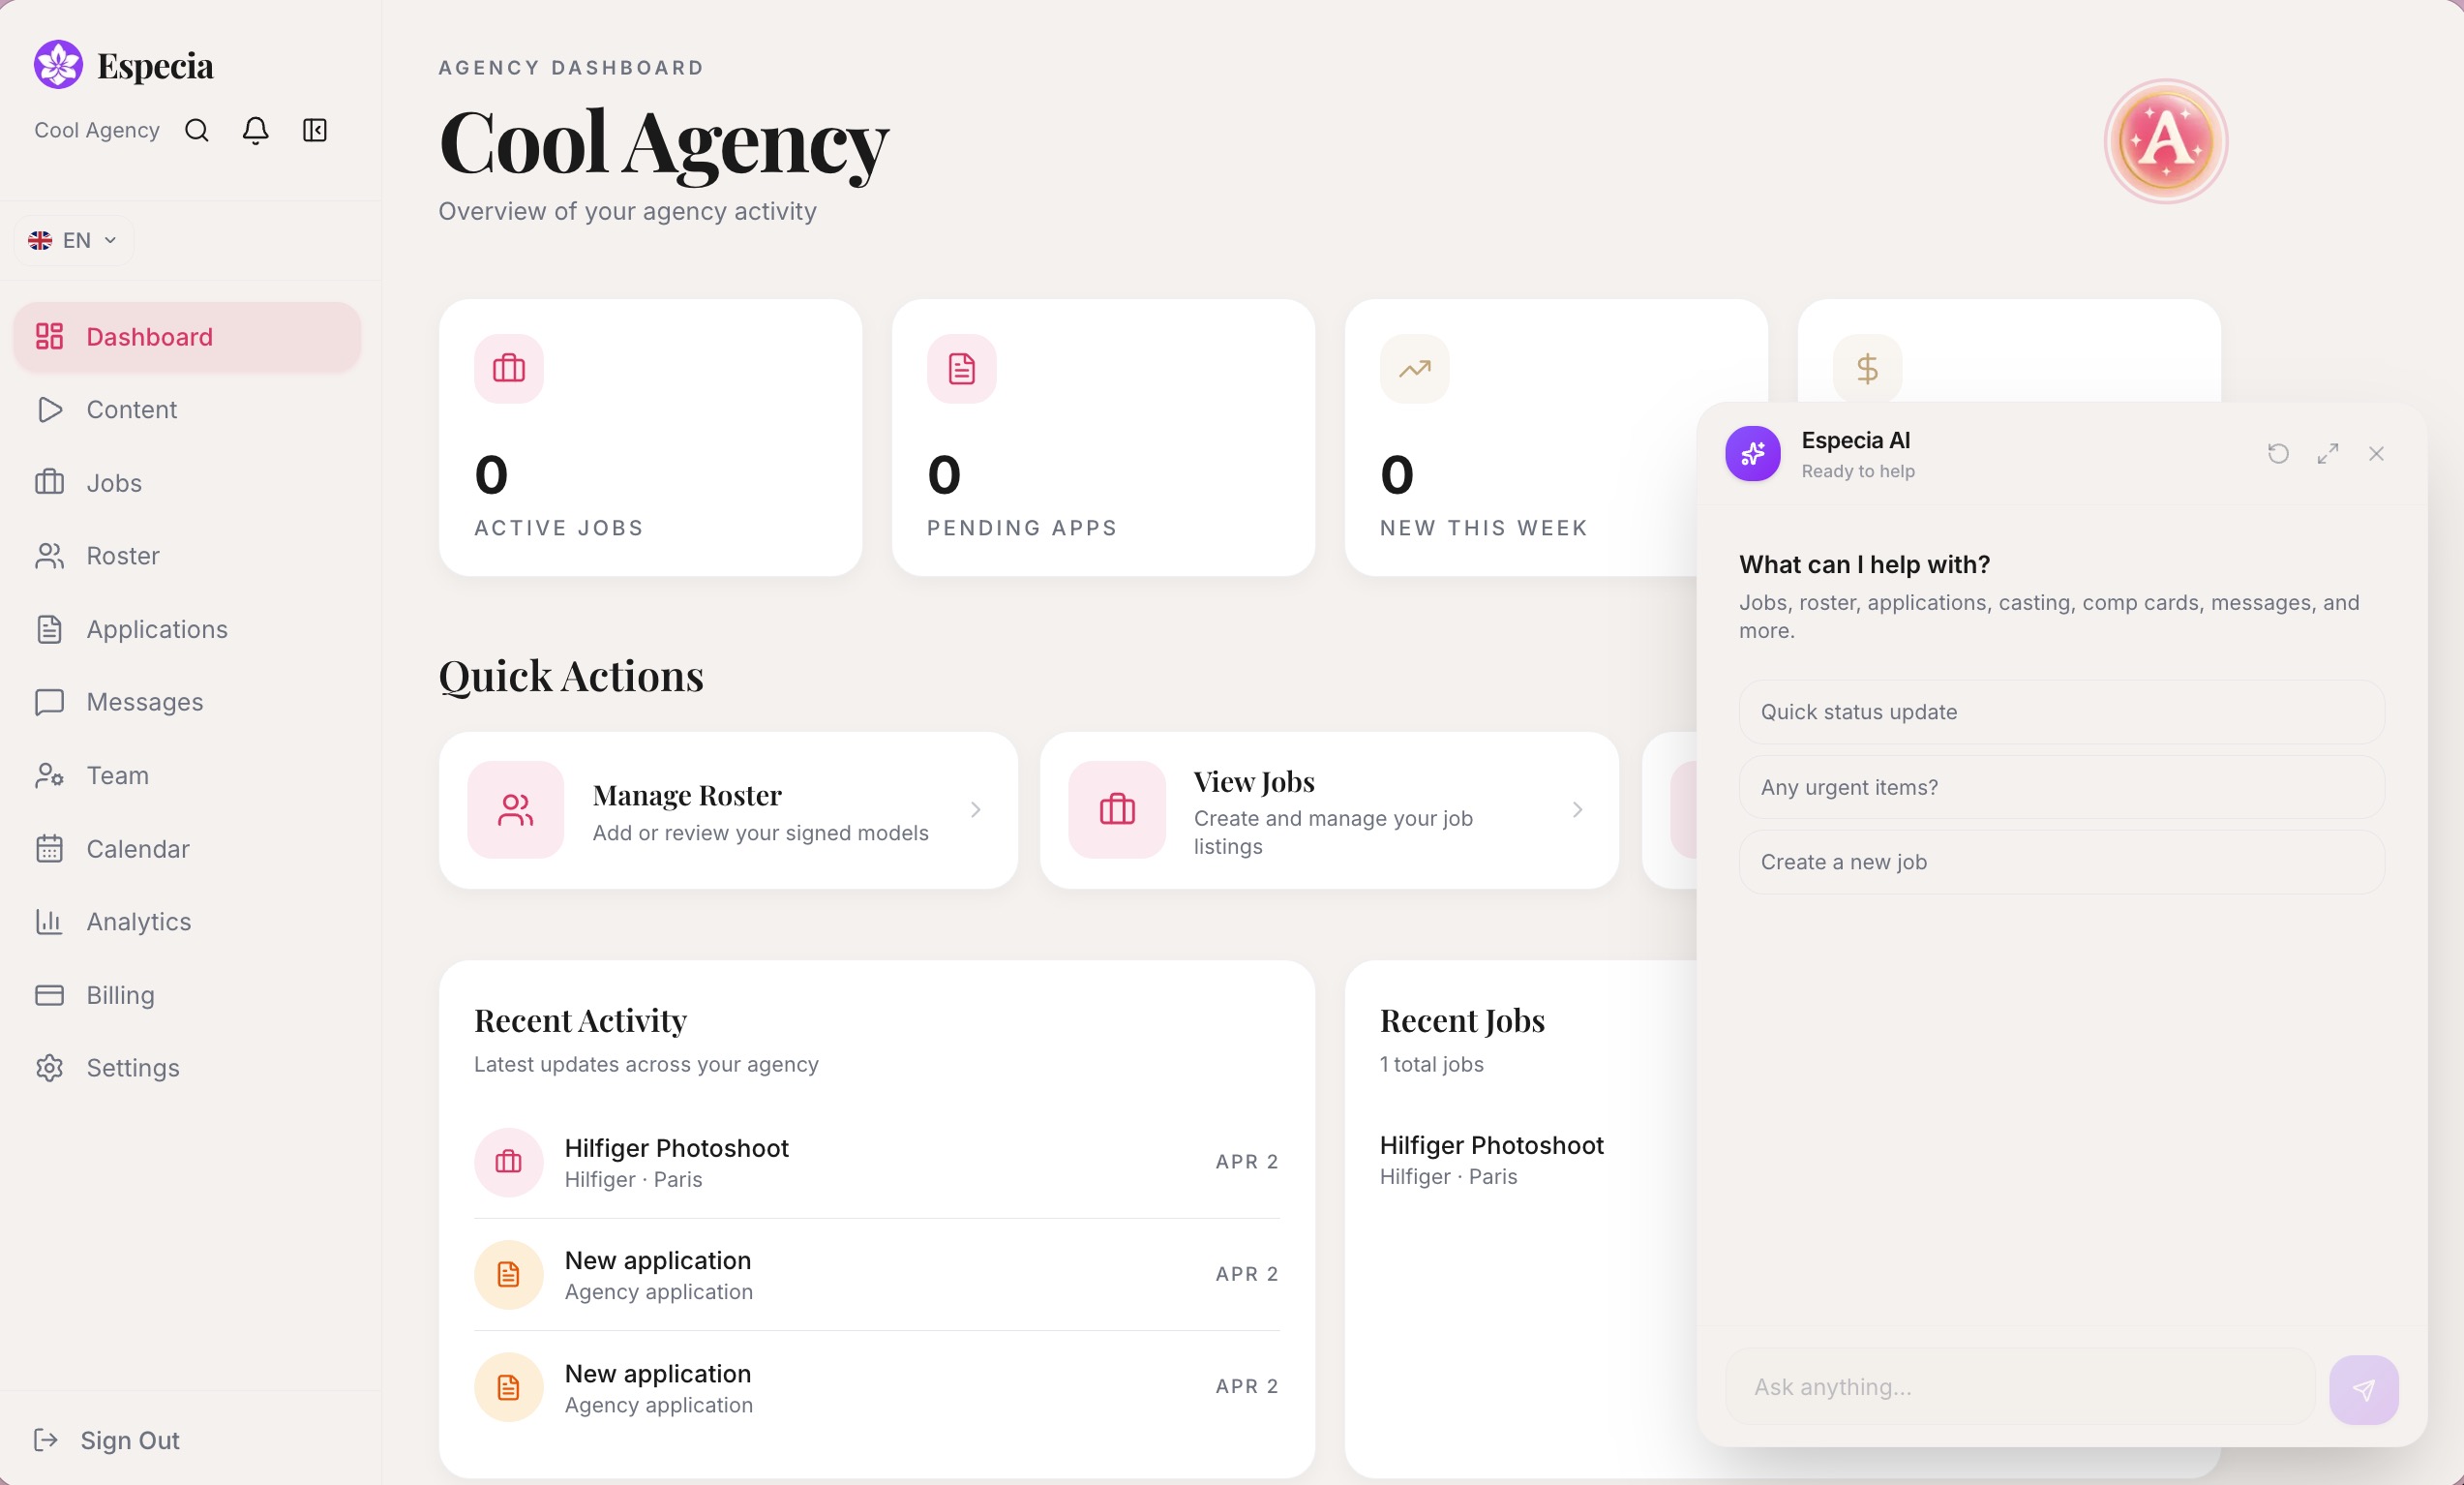Click the View Jobs briefcase icon
The width and height of the screenshot is (2464, 1485).
(x=1117, y=810)
